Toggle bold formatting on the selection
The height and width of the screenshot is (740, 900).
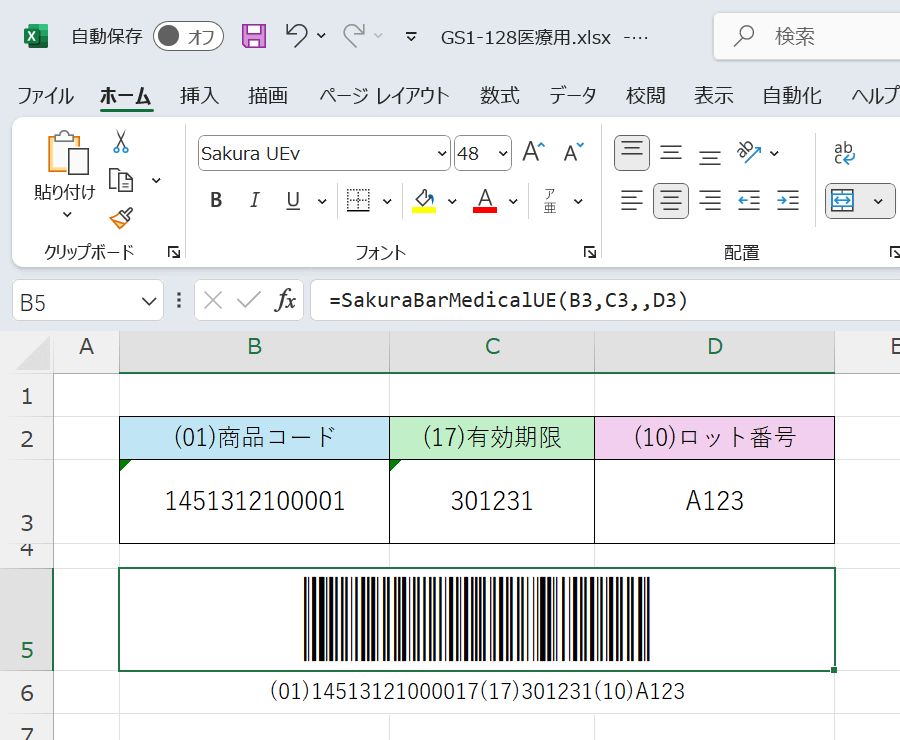215,199
